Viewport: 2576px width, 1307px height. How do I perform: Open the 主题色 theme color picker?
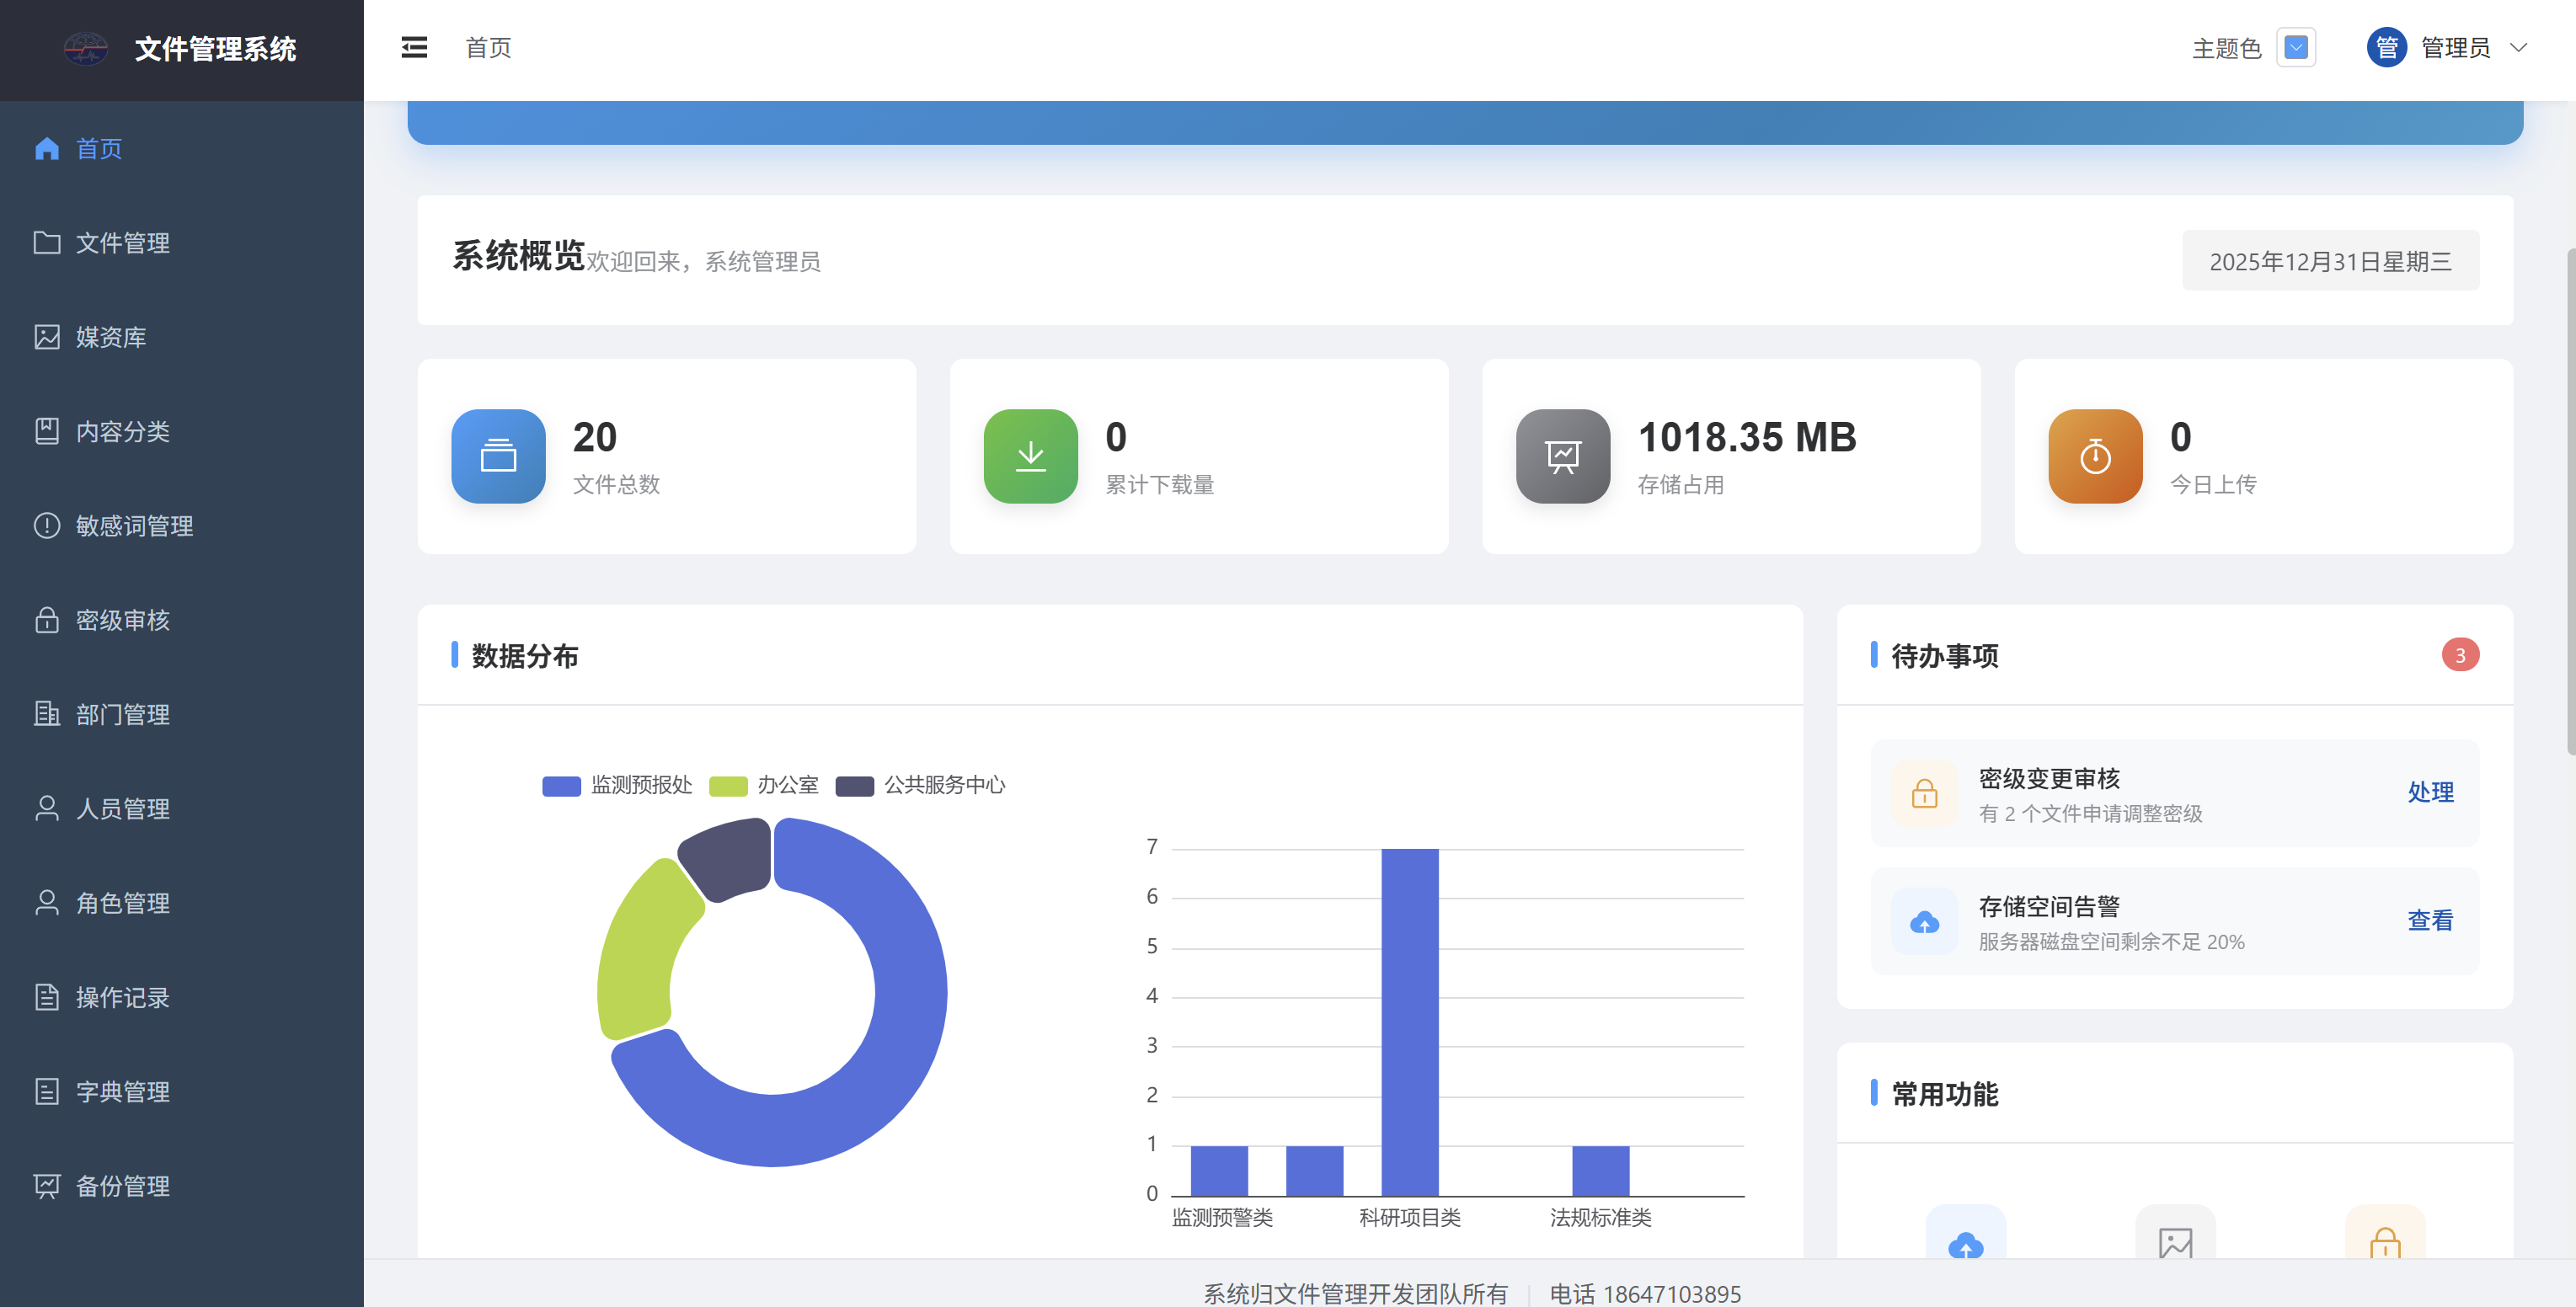pyautogui.click(x=2296, y=47)
